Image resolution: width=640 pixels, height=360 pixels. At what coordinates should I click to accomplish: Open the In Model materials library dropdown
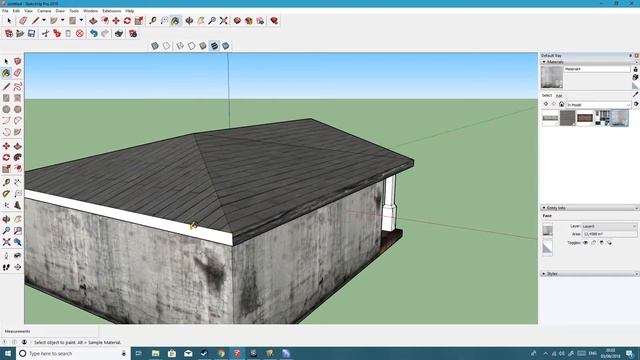tap(598, 104)
